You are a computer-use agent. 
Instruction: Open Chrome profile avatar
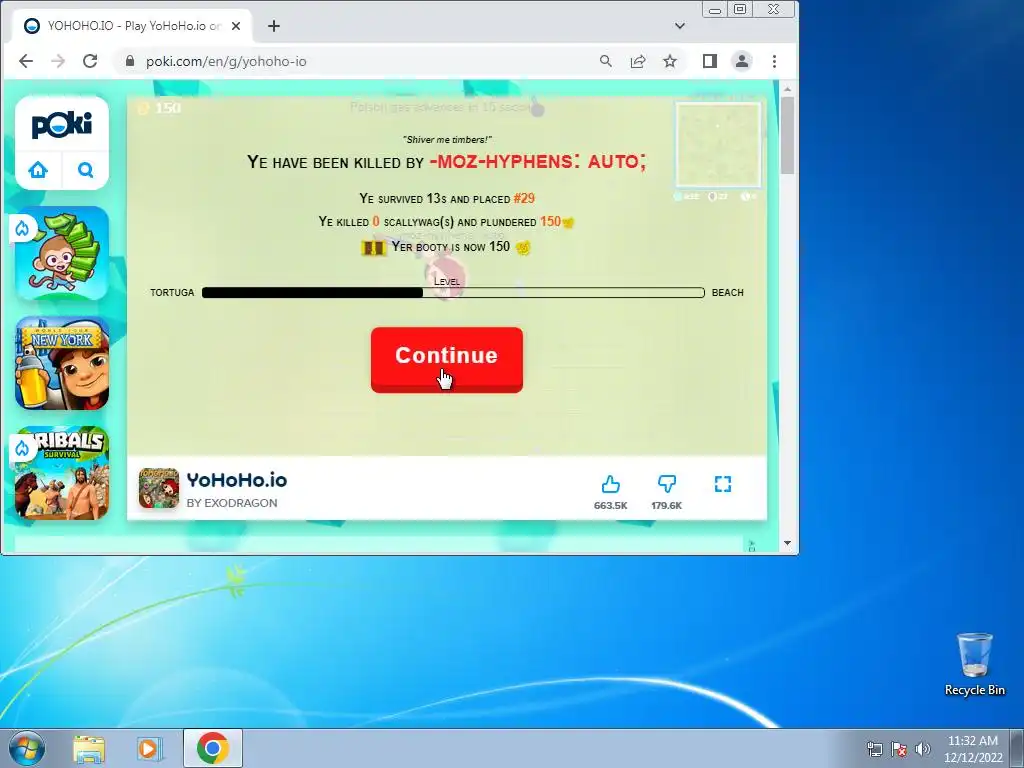click(742, 61)
